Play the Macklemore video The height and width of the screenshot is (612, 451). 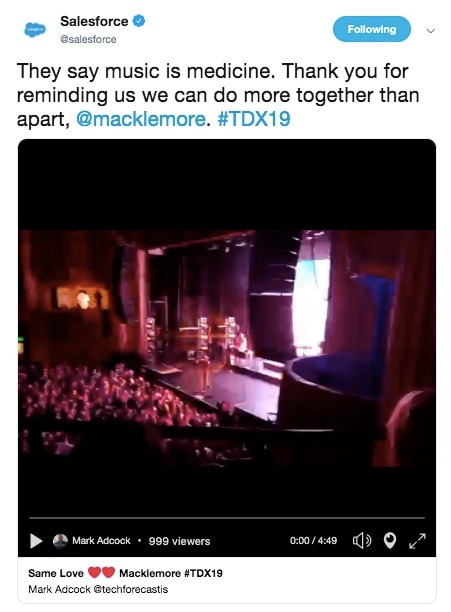click(x=36, y=541)
